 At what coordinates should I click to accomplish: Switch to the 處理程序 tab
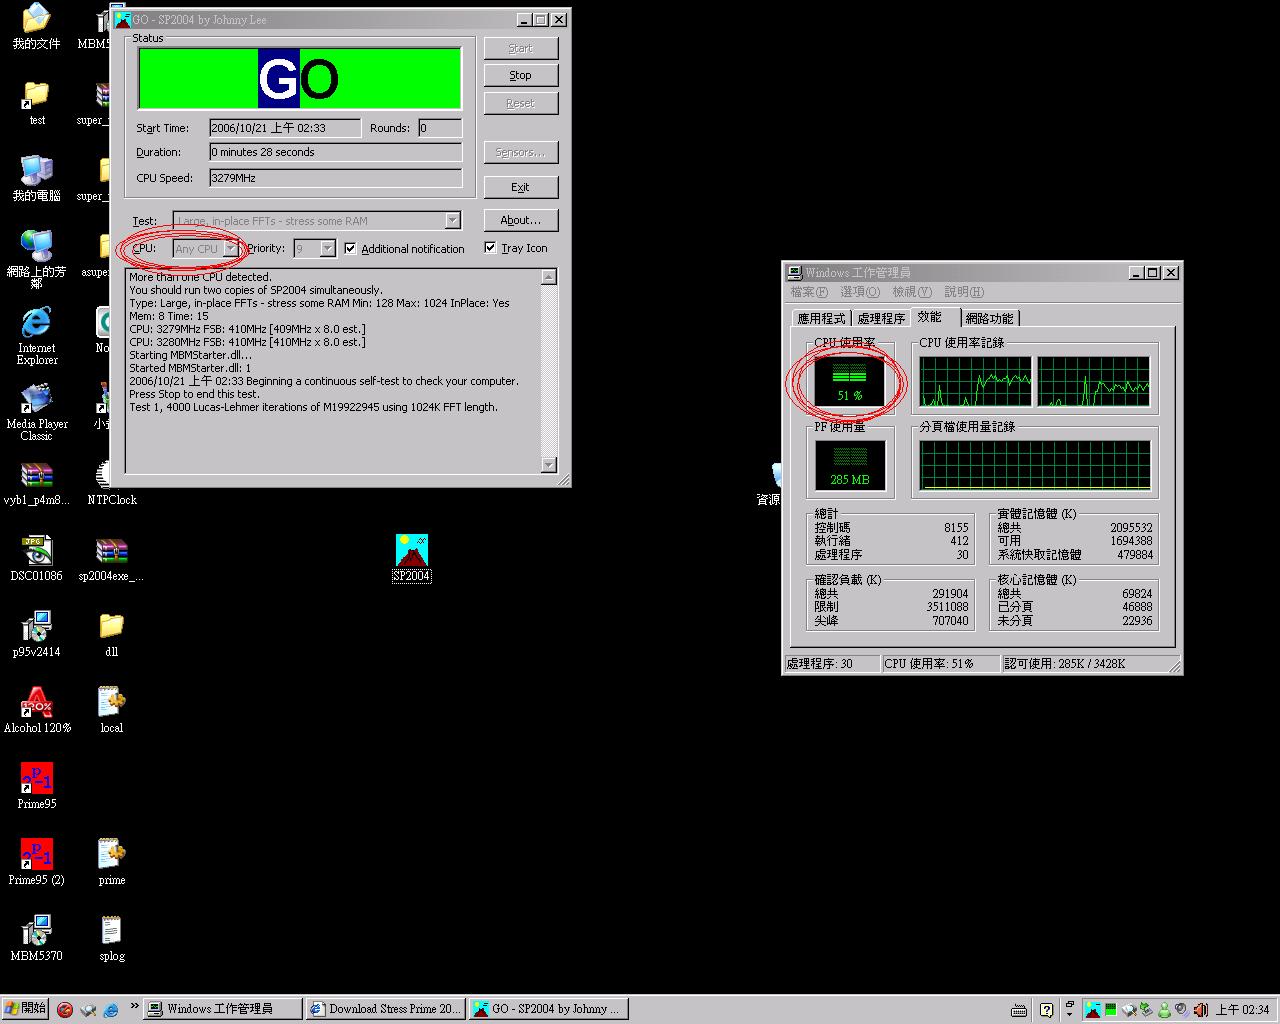click(x=881, y=318)
